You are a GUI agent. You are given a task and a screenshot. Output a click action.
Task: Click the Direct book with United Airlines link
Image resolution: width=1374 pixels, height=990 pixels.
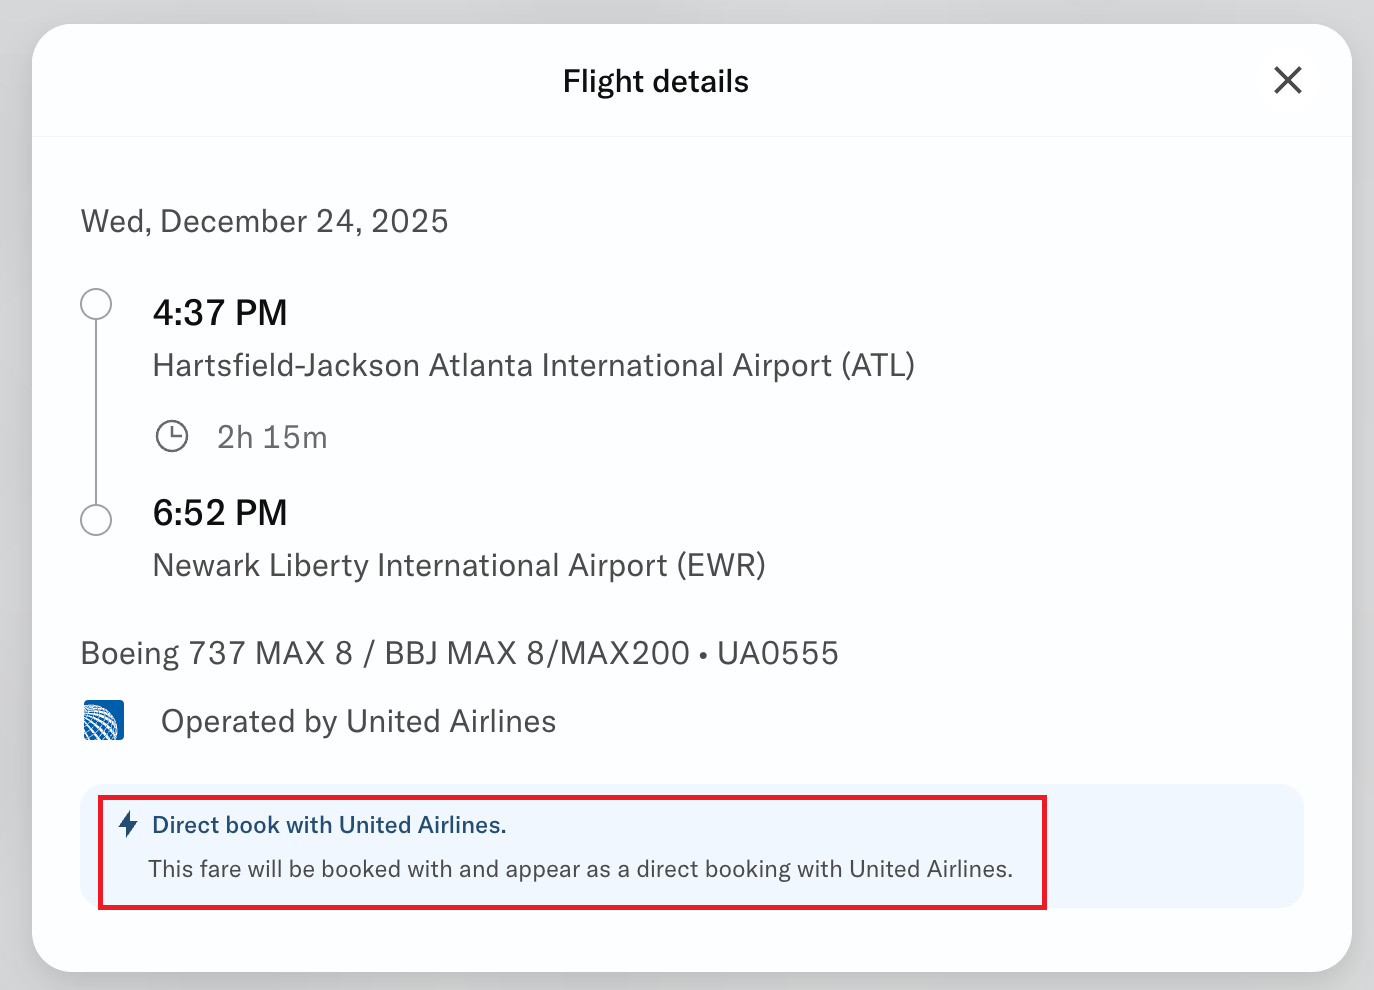click(329, 825)
